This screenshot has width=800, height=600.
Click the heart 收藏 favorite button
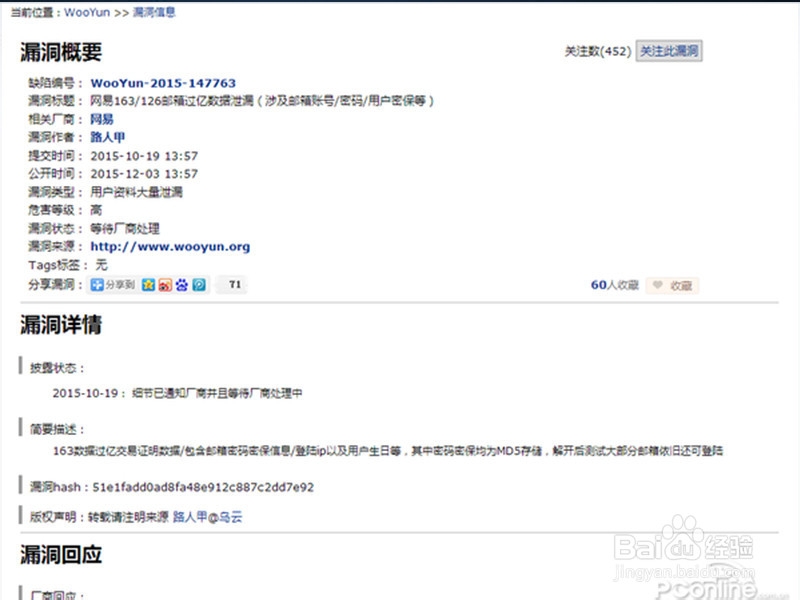(x=672, y=285)
